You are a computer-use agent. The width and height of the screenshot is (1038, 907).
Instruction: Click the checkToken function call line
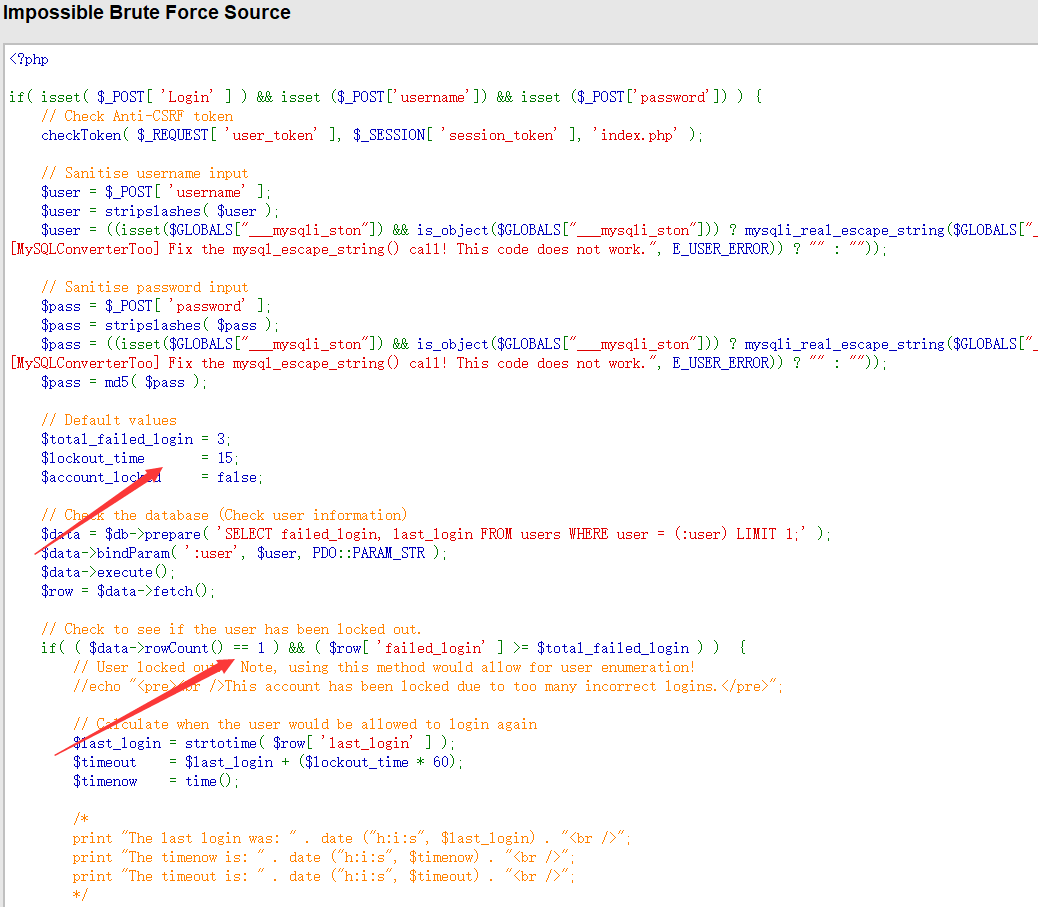371,135
